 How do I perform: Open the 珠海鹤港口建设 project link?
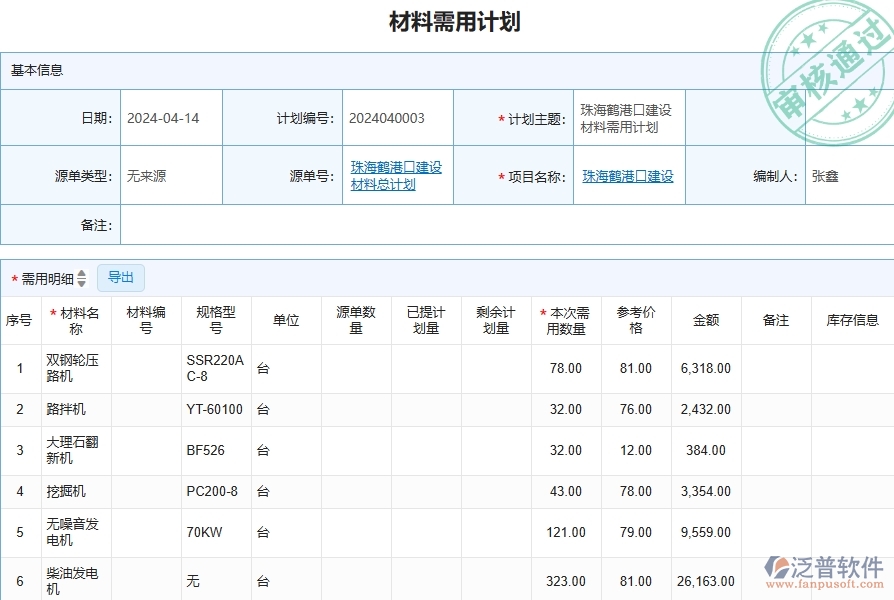629,175
